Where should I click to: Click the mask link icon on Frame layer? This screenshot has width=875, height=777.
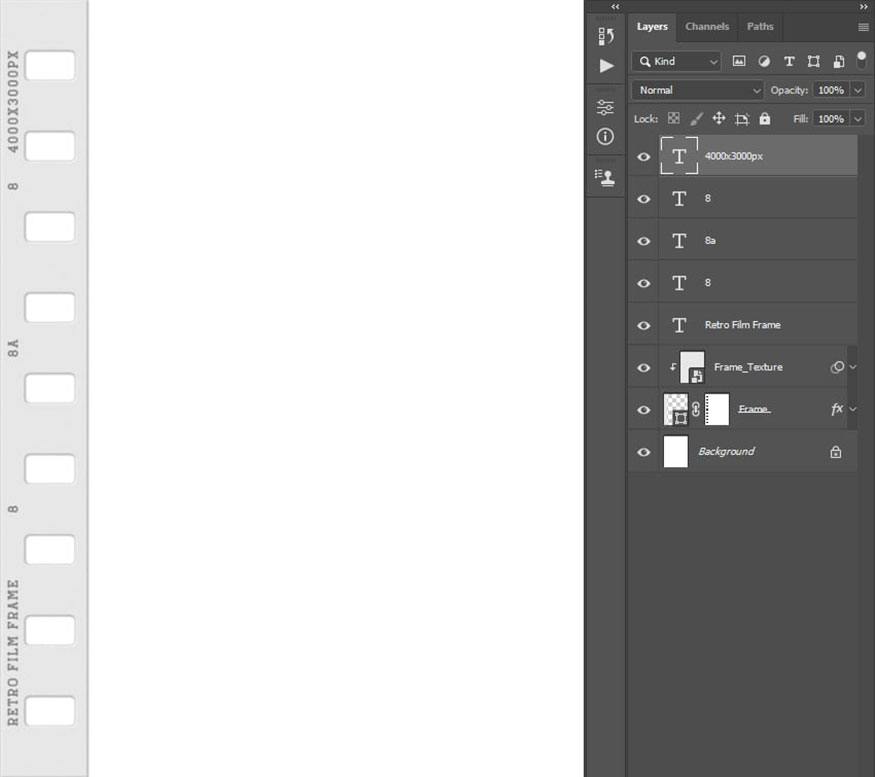click(x=696, y=409)
